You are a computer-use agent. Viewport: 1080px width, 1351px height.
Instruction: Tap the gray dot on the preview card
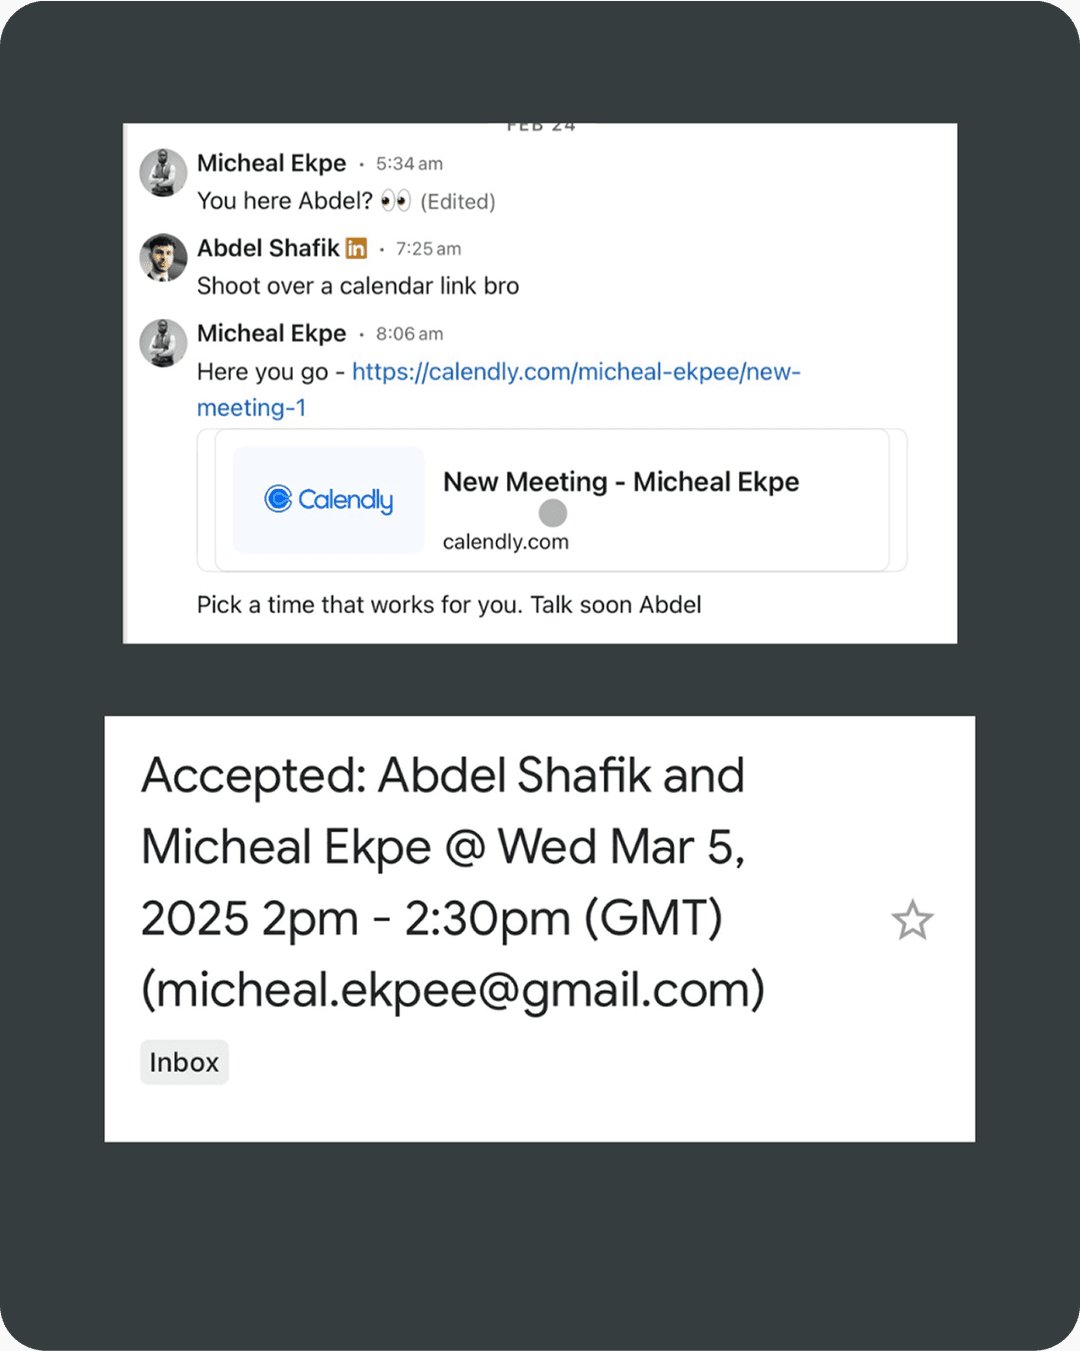click(x=553, y=513)
